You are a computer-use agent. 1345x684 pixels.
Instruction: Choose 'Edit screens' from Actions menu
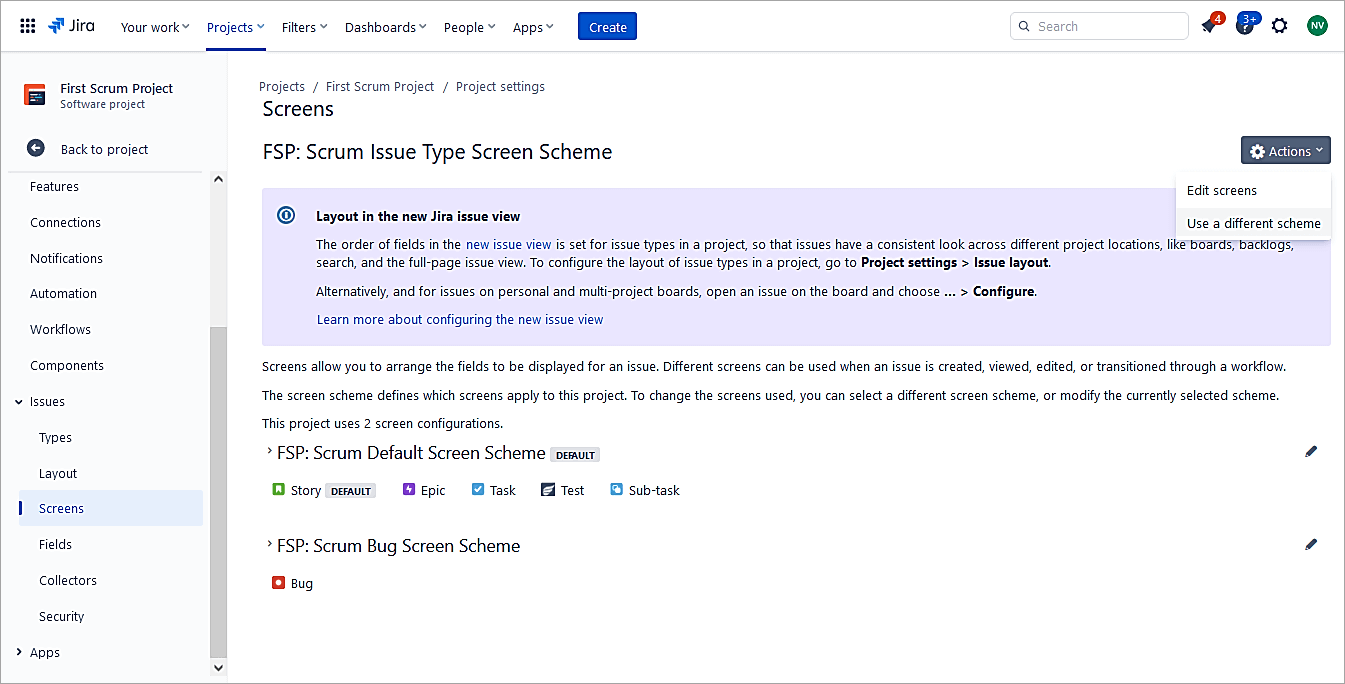[1222, 191]
